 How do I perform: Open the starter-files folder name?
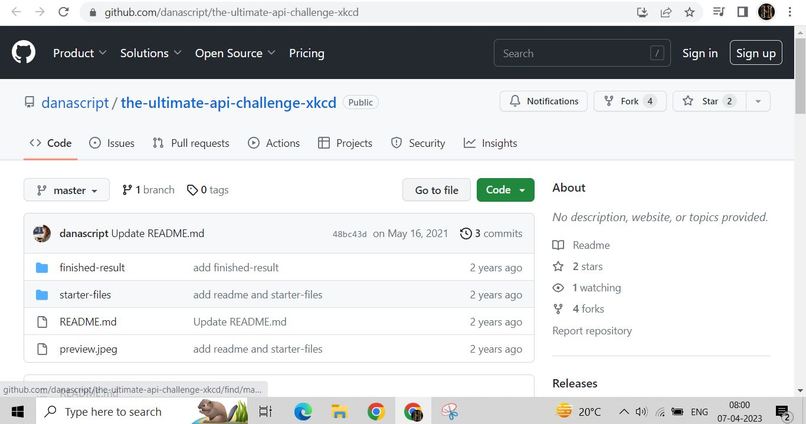(85, 295)
